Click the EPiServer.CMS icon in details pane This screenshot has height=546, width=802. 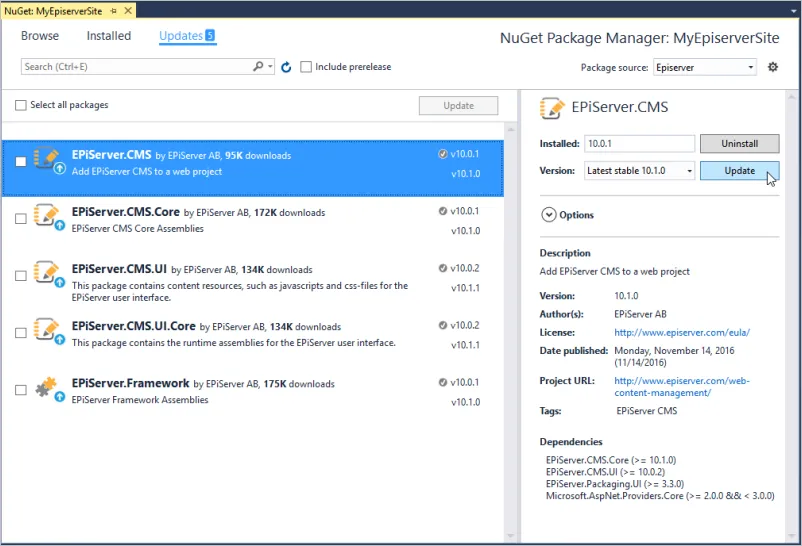552,108
